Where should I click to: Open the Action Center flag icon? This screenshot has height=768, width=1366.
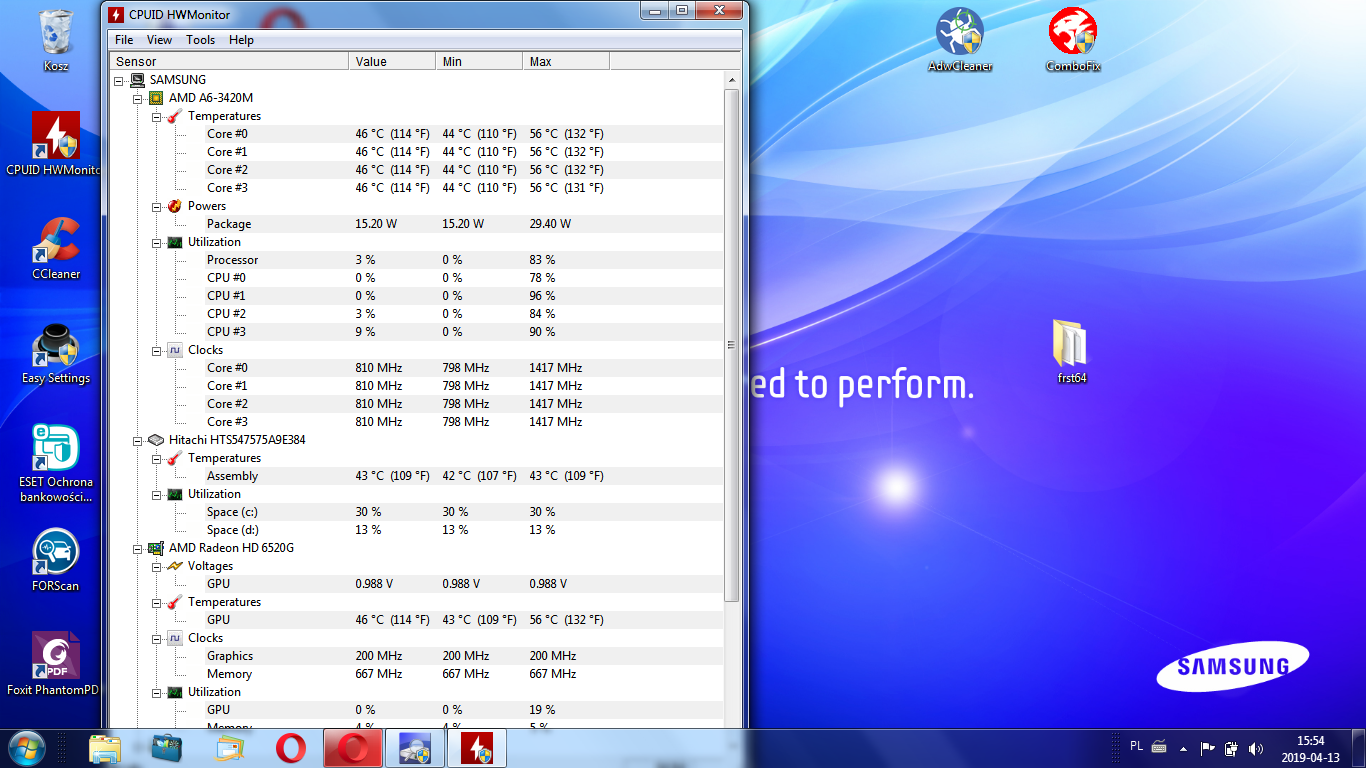[1207, 748]
